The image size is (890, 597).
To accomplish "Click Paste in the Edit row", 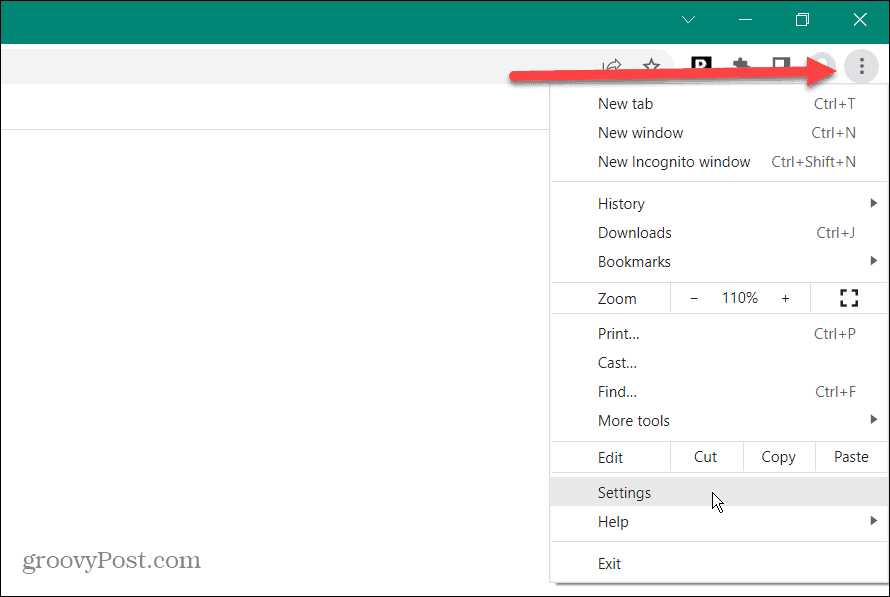I will point(851,457).
